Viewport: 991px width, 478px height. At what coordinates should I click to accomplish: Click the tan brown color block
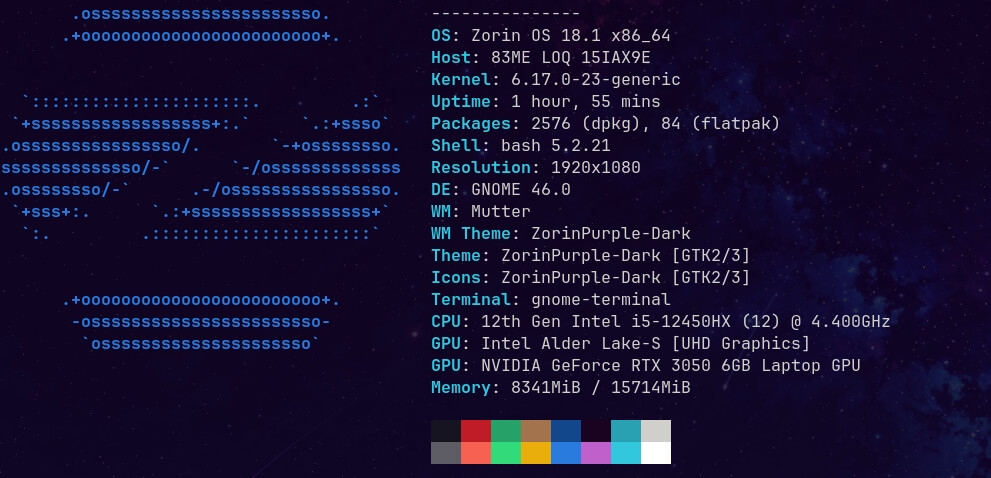[x=536, y=431]
